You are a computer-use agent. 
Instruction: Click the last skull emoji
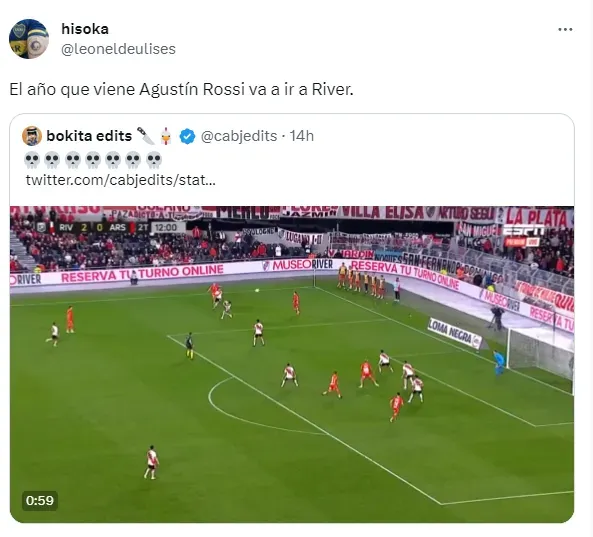[154, 160]
